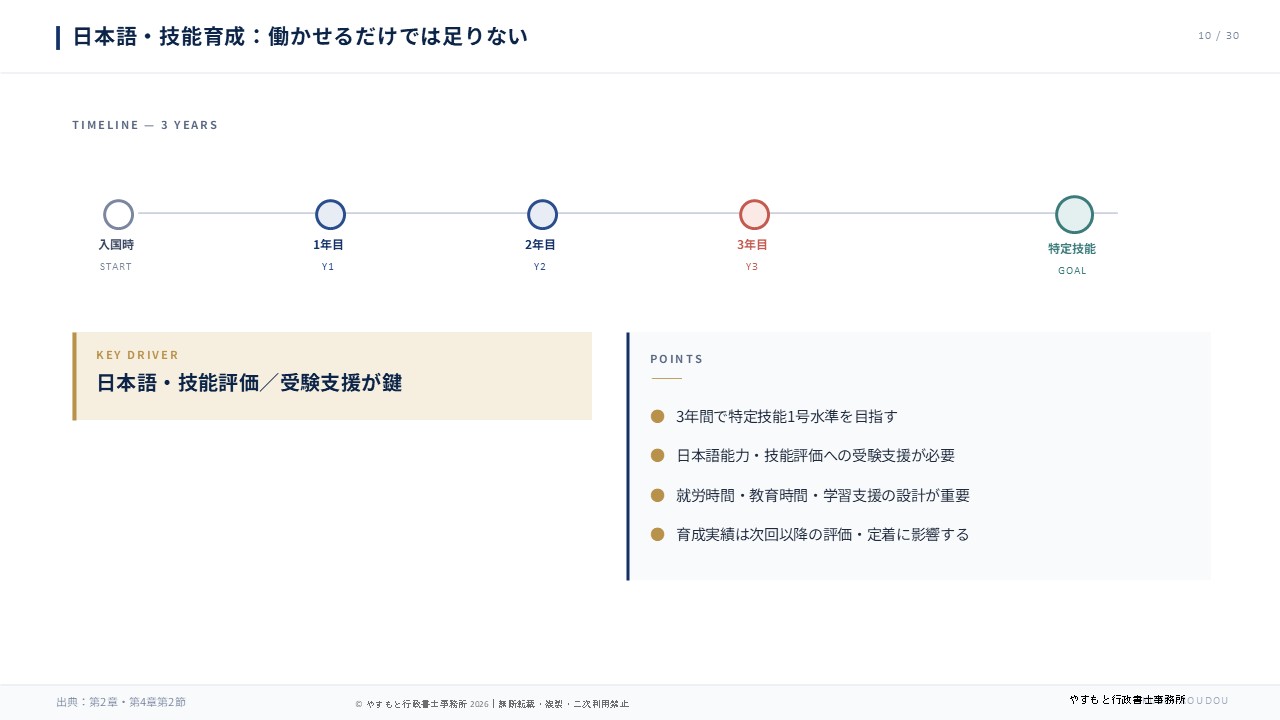
Task: Click the Y1 caption
Action: pos(328,267)
